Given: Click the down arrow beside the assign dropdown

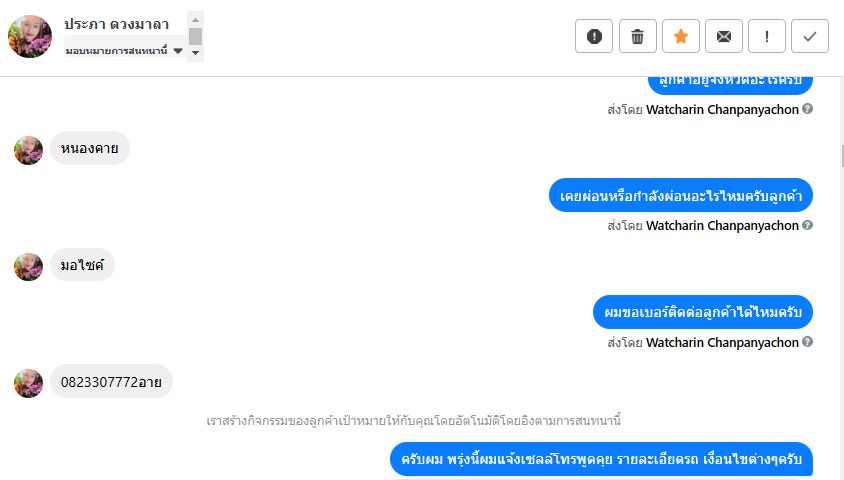Looking at the screenshot, I should point(195,52).
